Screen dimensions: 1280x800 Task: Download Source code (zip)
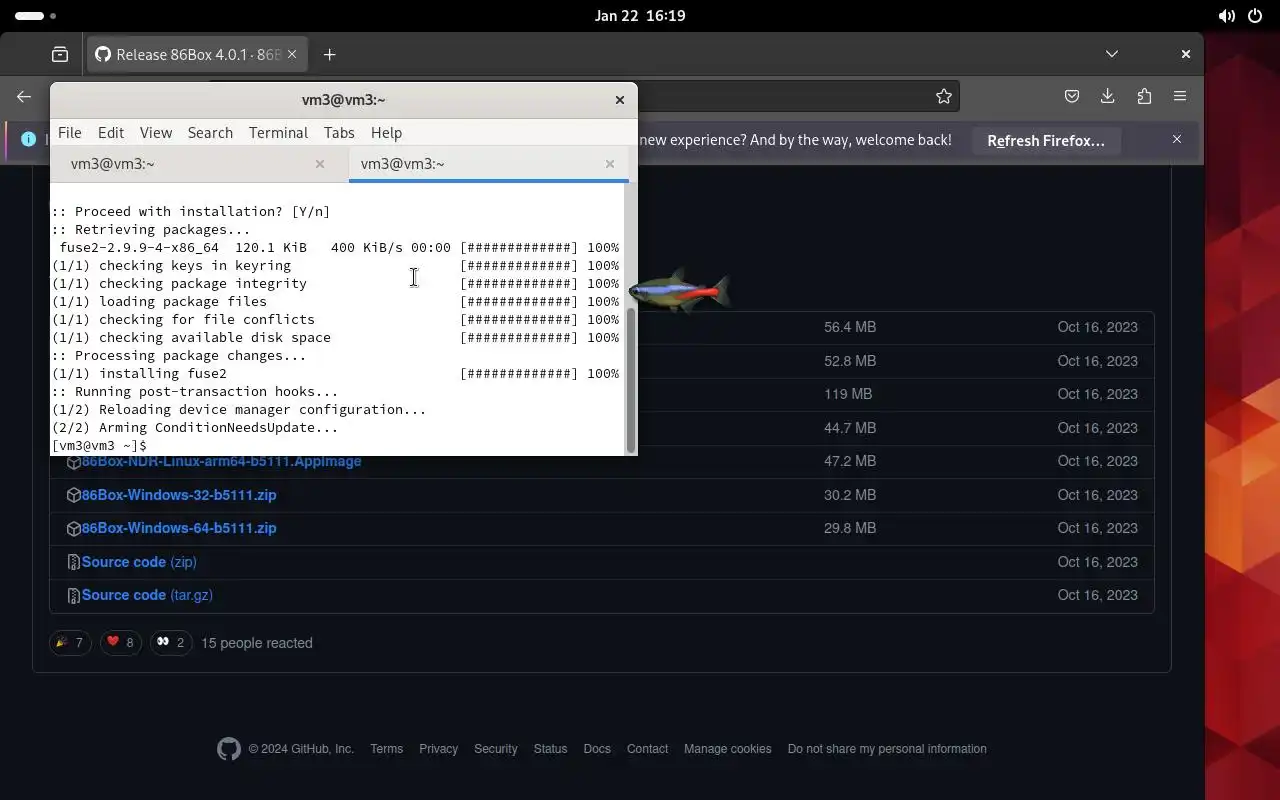[139, 562]
